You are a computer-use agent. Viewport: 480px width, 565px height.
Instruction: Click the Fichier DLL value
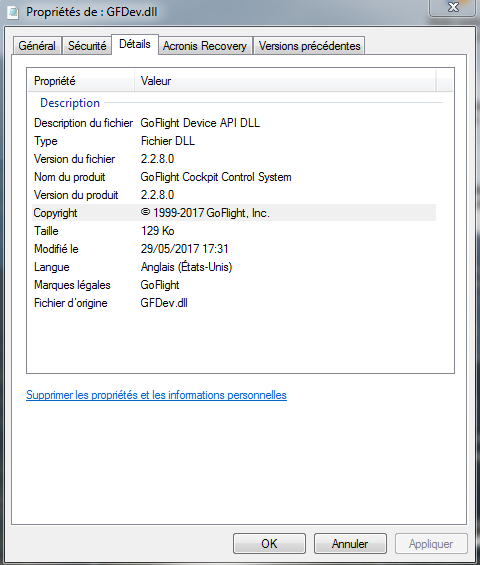point(168,141)
